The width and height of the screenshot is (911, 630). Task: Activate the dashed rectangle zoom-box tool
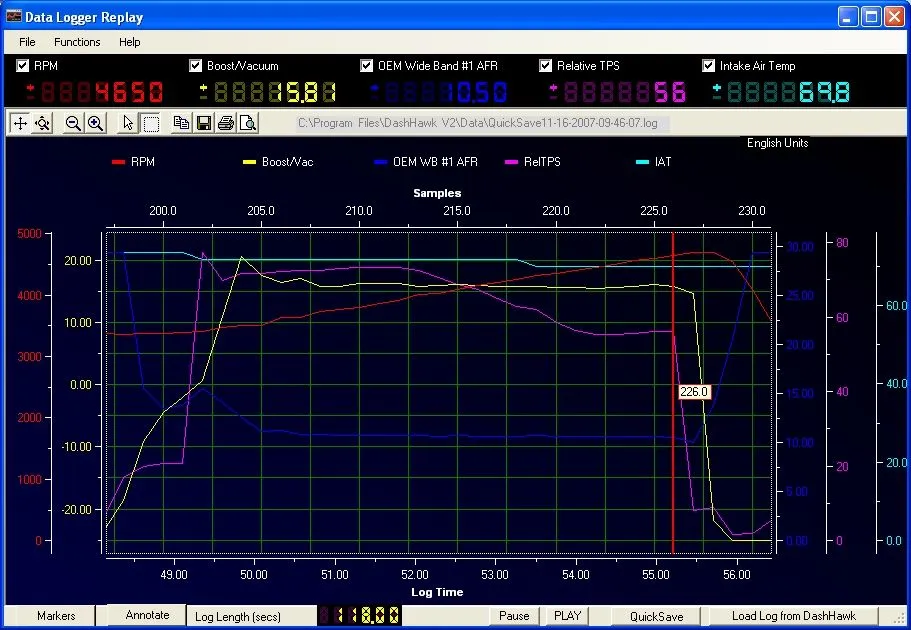151,123
